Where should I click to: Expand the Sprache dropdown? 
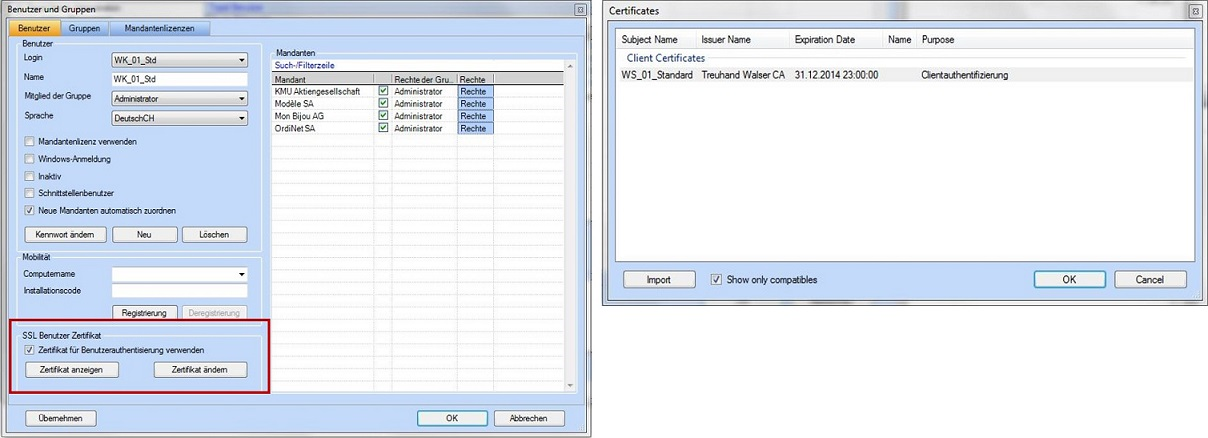click(241, 119)
